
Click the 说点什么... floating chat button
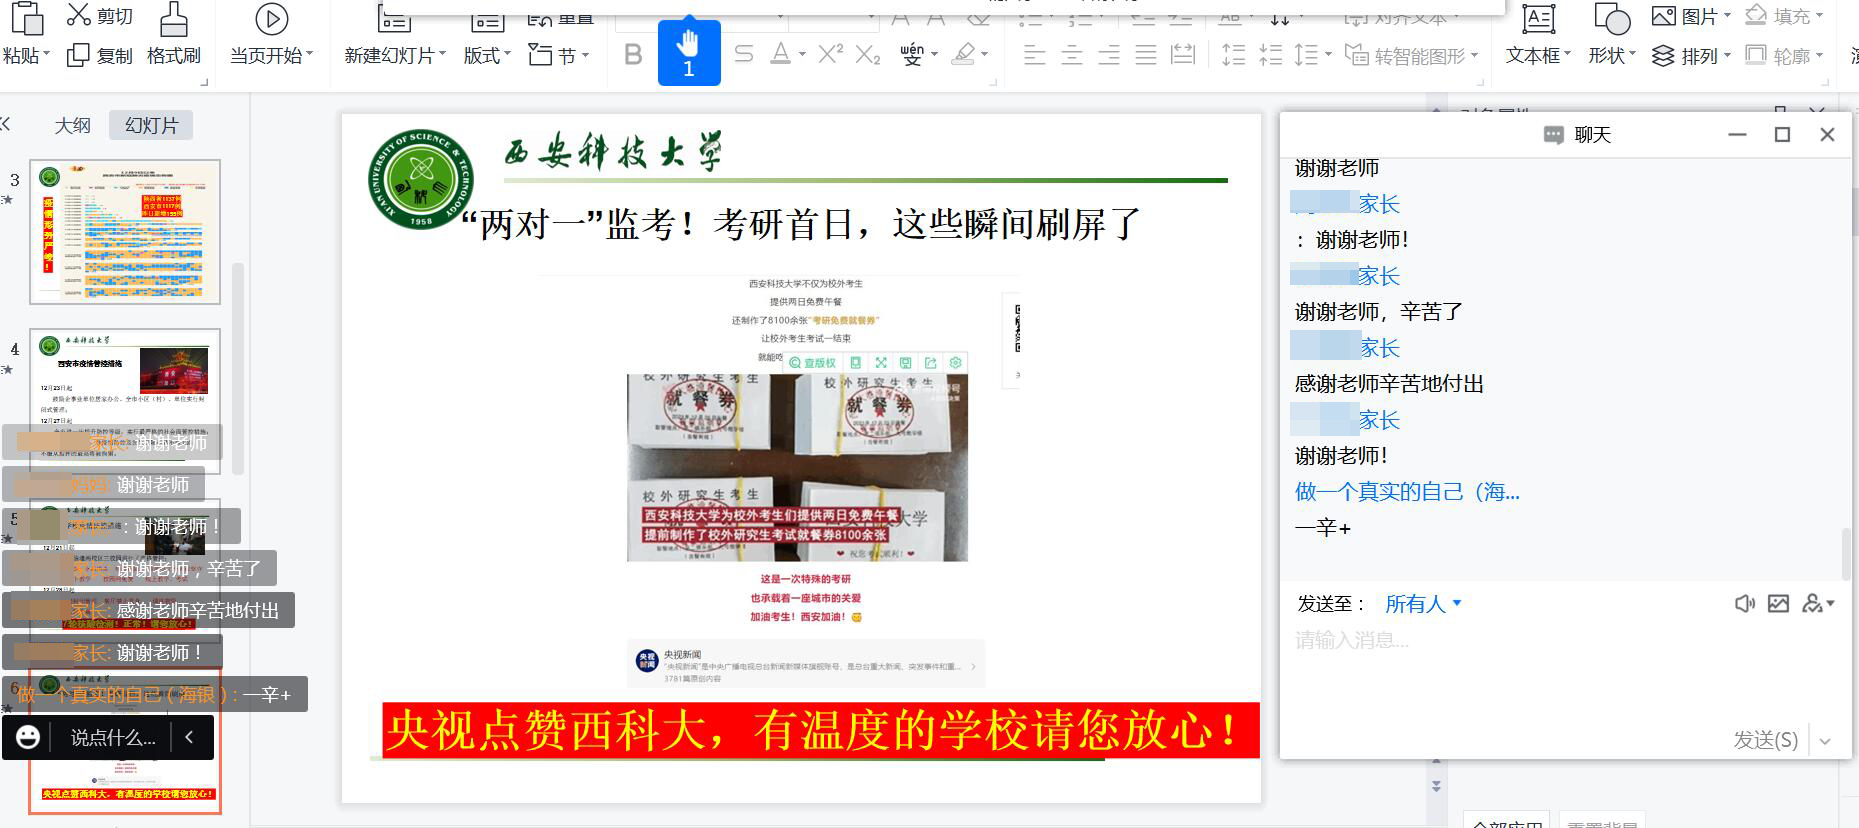(x=113, y=738)
